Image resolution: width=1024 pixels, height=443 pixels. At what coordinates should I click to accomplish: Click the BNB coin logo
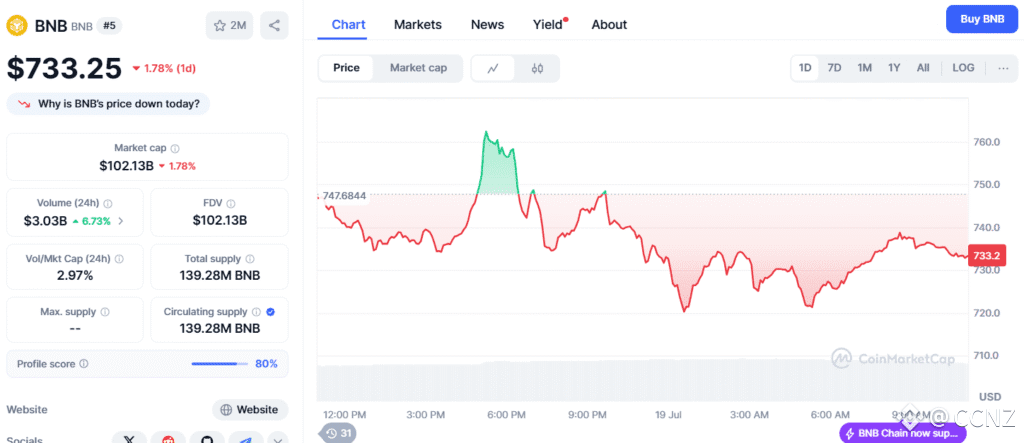[x=17, y=25]
